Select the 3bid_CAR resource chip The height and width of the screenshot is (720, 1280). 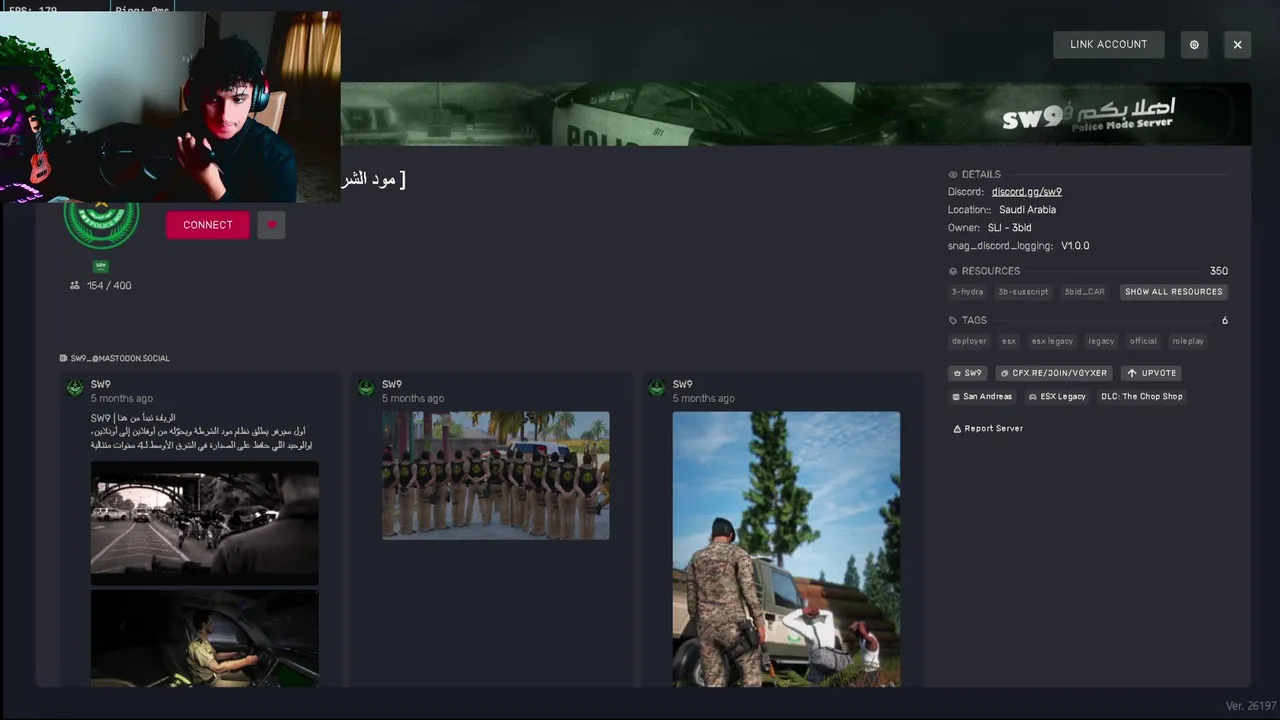point(1084,292)
